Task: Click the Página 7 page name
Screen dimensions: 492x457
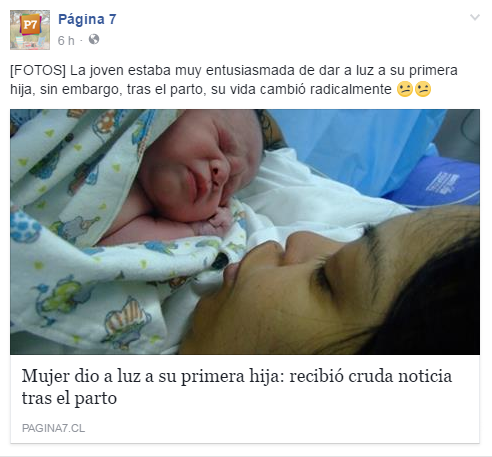Action: [x=87, y=20]
